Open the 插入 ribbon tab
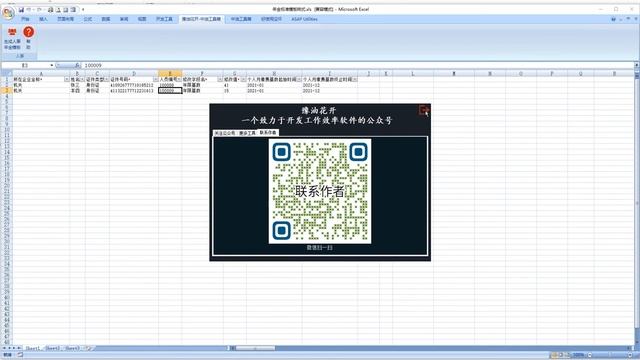640x360 pixels. click(x=43, y=19)
